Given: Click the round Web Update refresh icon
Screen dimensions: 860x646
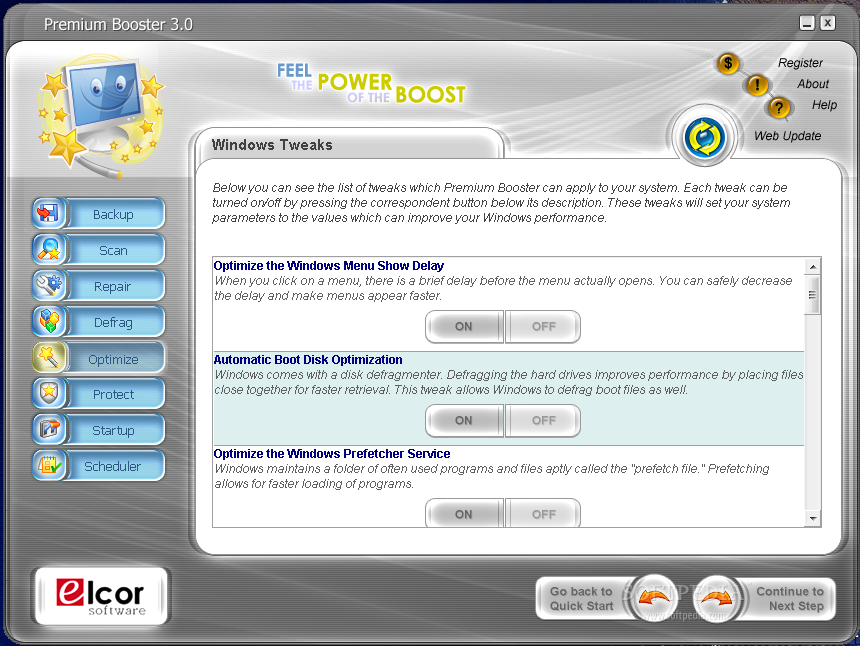Looking at the screenshot, I should [705, 137].
